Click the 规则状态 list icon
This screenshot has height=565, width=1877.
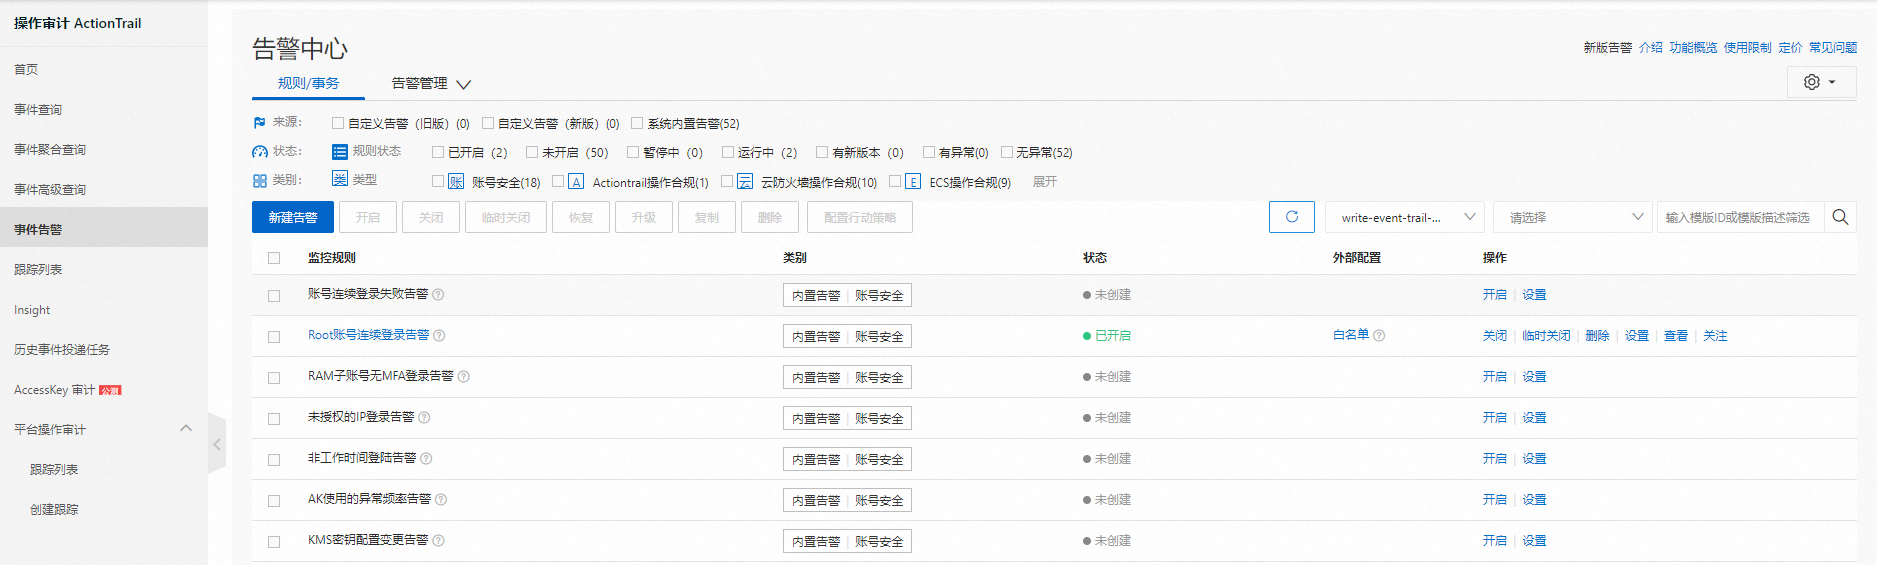(x=340, y=152)
